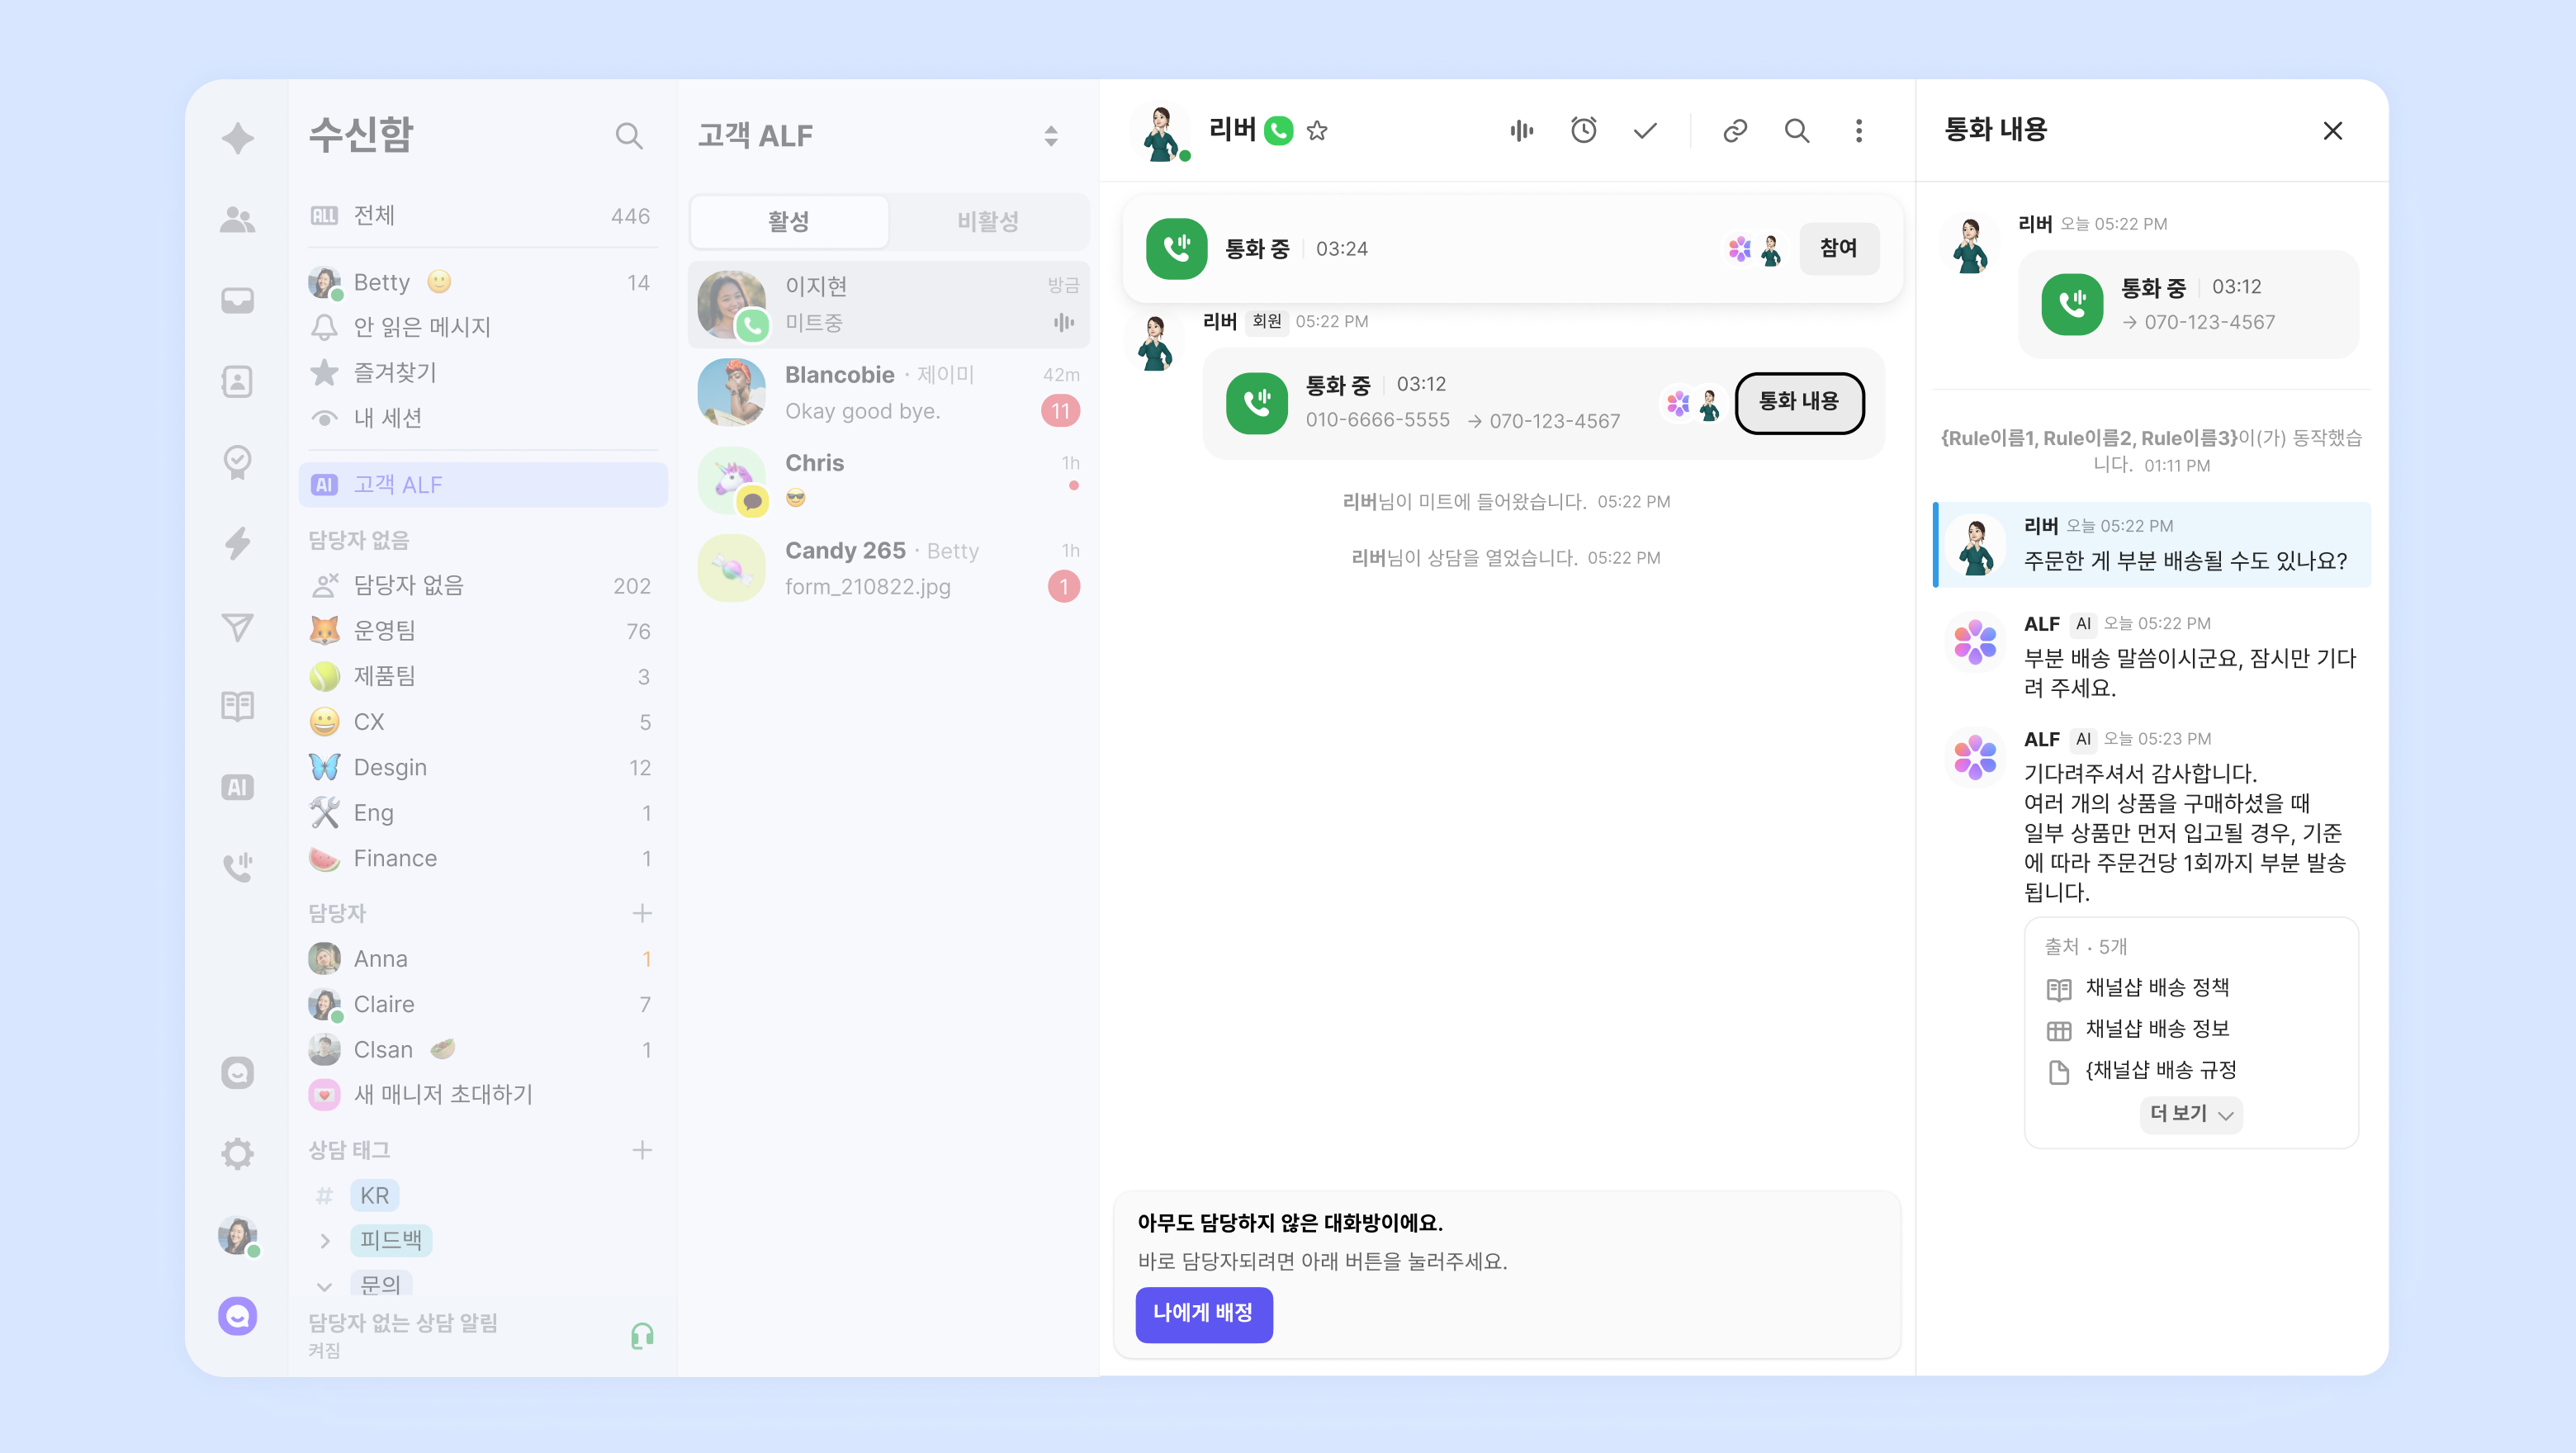
Task: Add a new 상담 태그 with plus
Action: tap(642, 1150)
